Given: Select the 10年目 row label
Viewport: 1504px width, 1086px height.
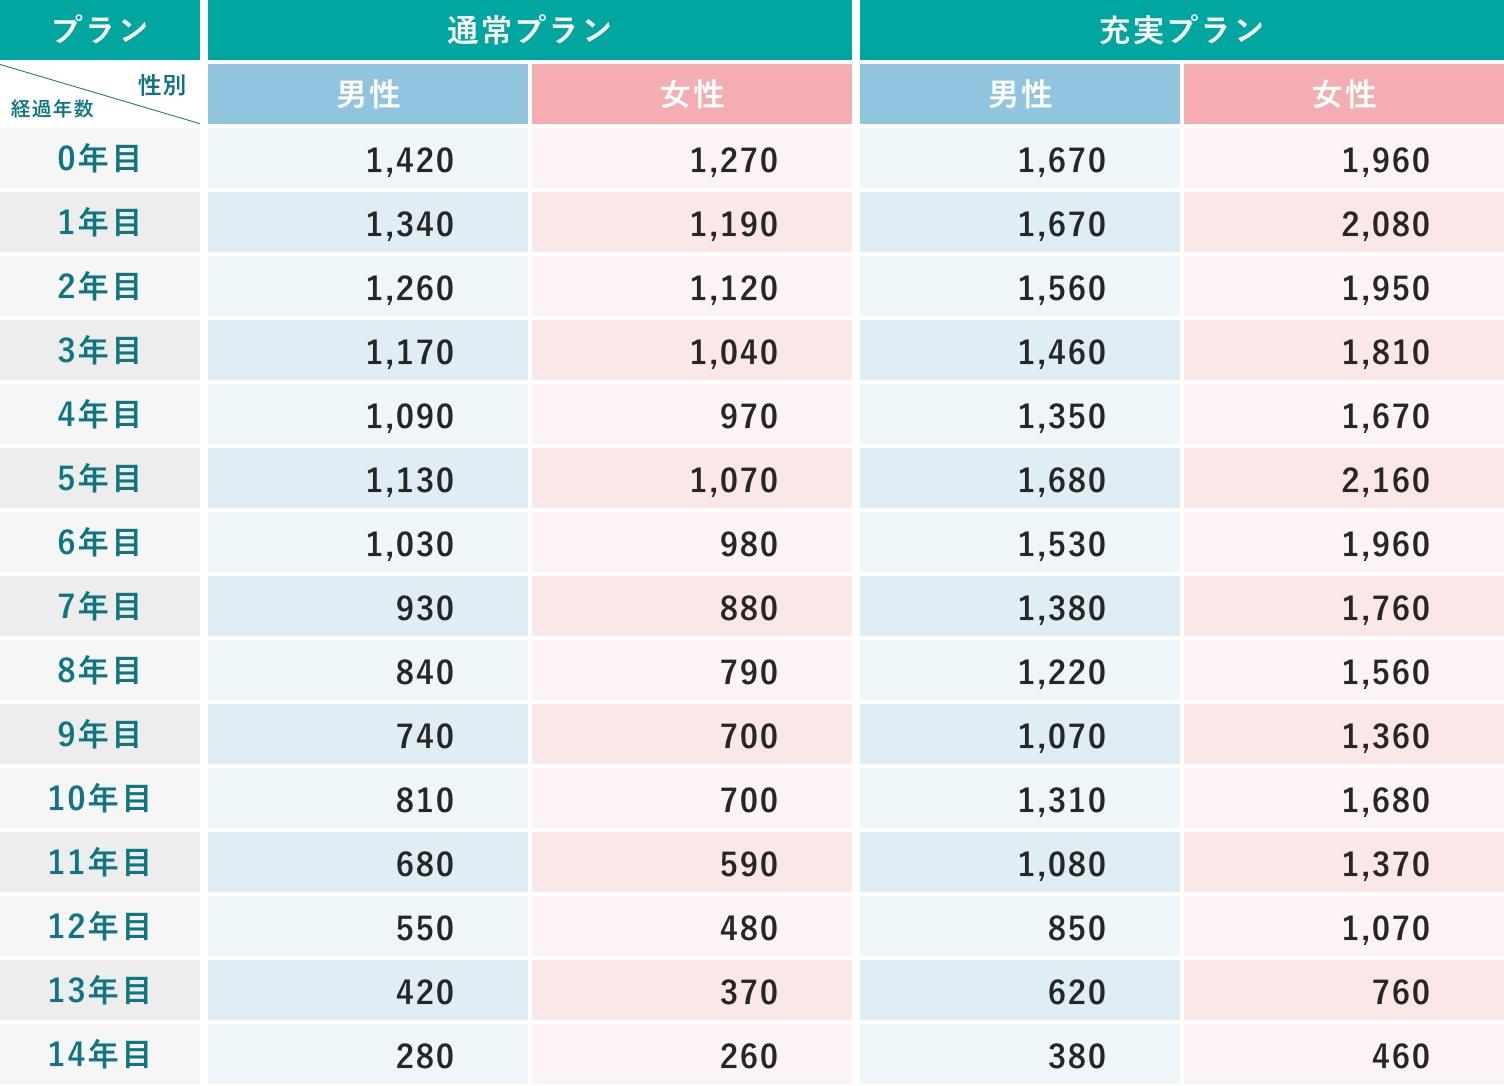Looking at the screenshot, I should [x=100, y=799].
